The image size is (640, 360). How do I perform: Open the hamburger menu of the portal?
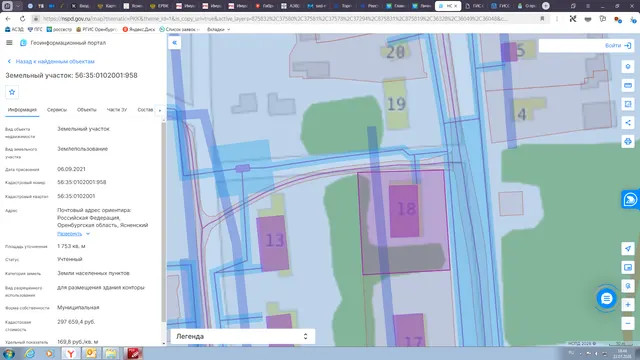(9, 42)
